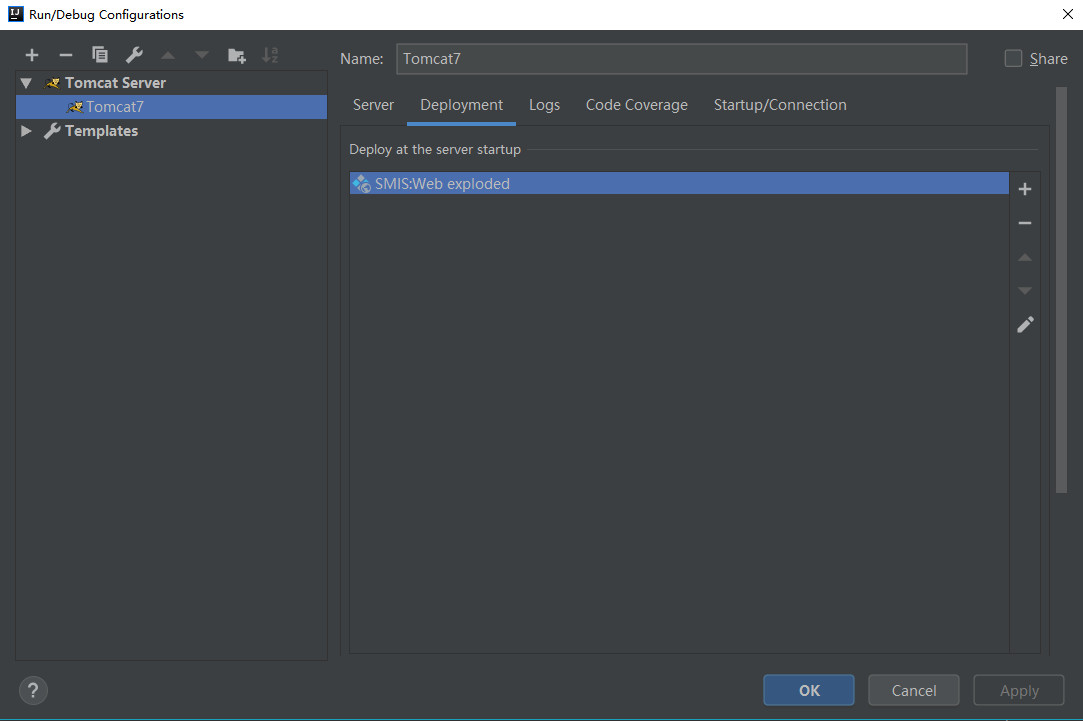Edit deployment artifact with pencil icon
Screen dimensions: 1083x721
click(x=1025, y=325)
